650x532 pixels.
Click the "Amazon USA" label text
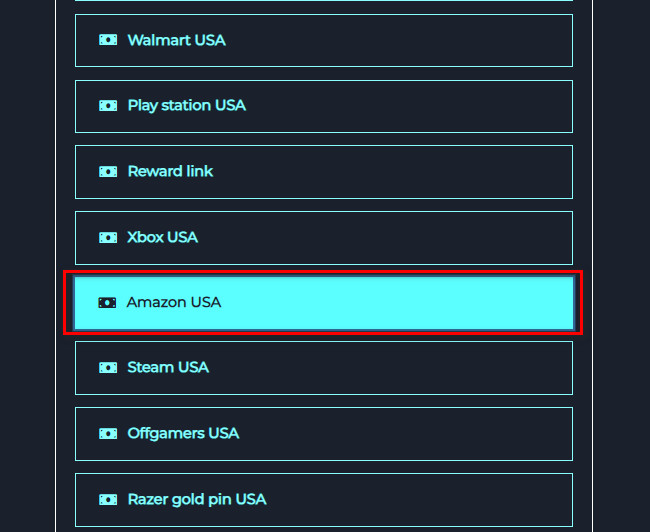(x=173, y=302)
